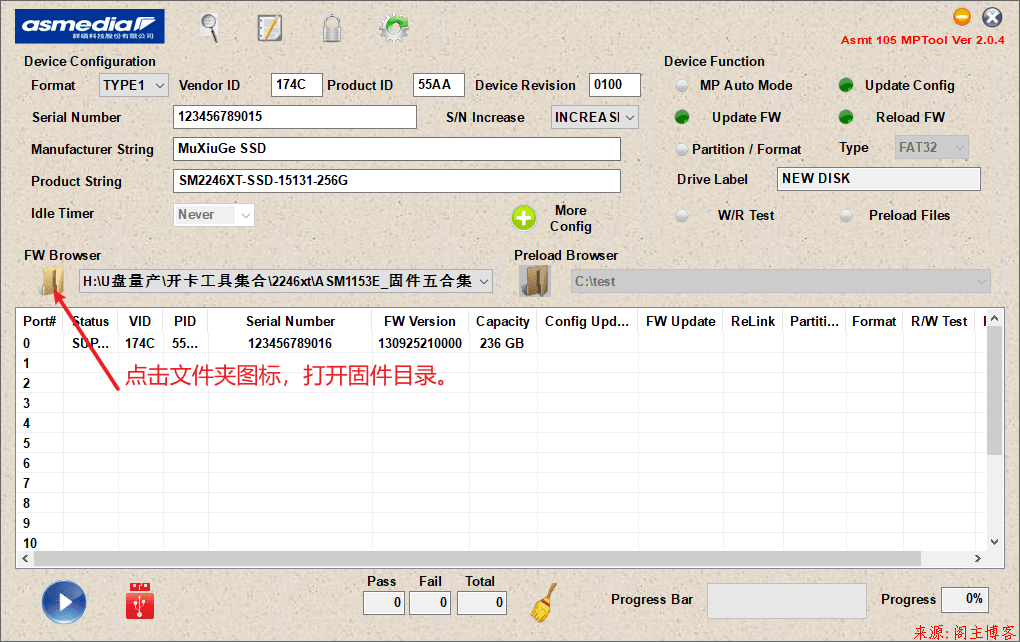Toggle Update FW option
The width and height of the screenshot is (1020, 642).
click(x=682, y=117)
